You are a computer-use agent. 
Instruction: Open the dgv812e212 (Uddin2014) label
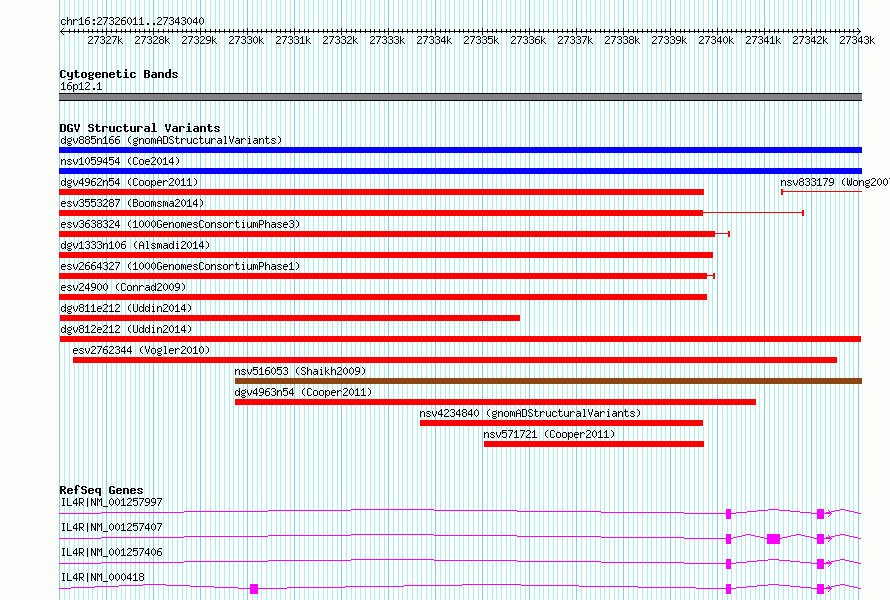point(126,329)
